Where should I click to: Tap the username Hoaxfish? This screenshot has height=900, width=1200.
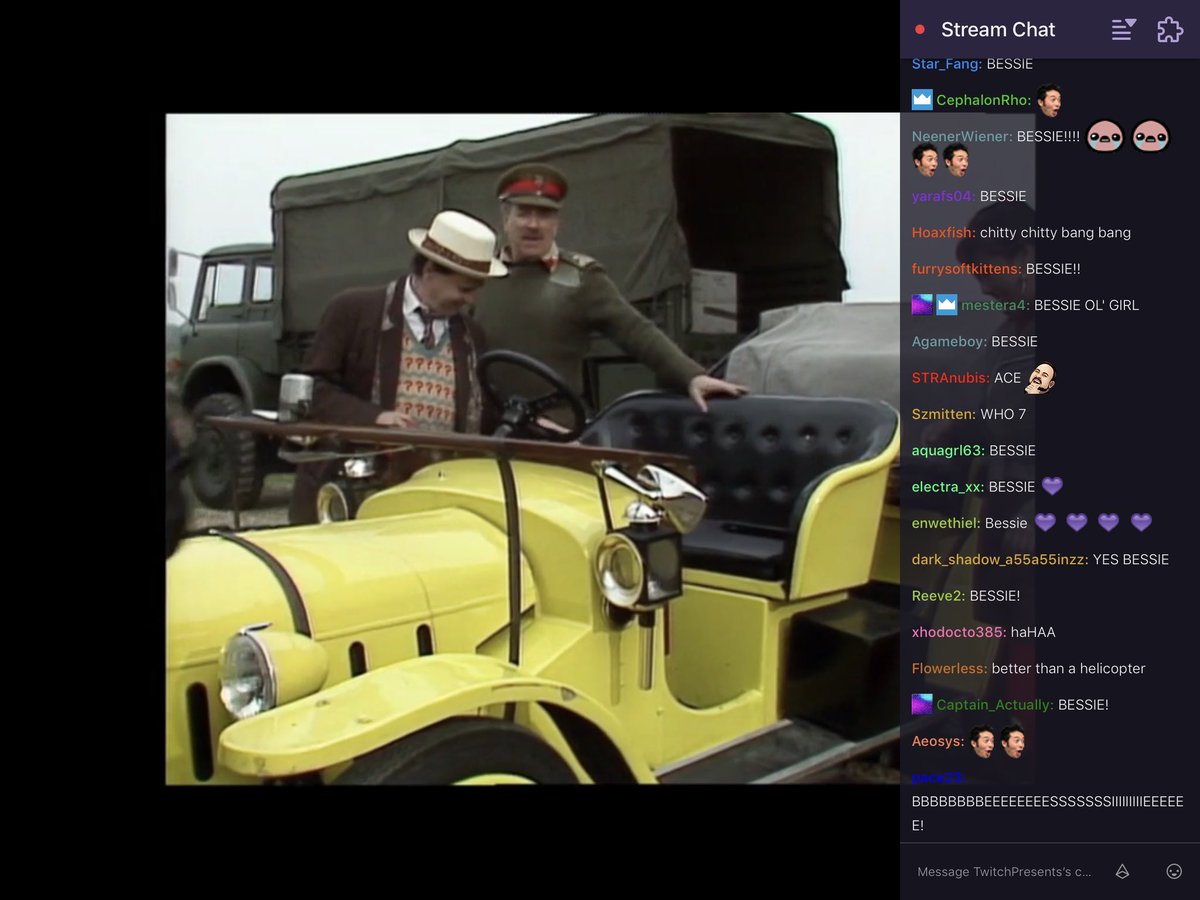tap(943, 232)
